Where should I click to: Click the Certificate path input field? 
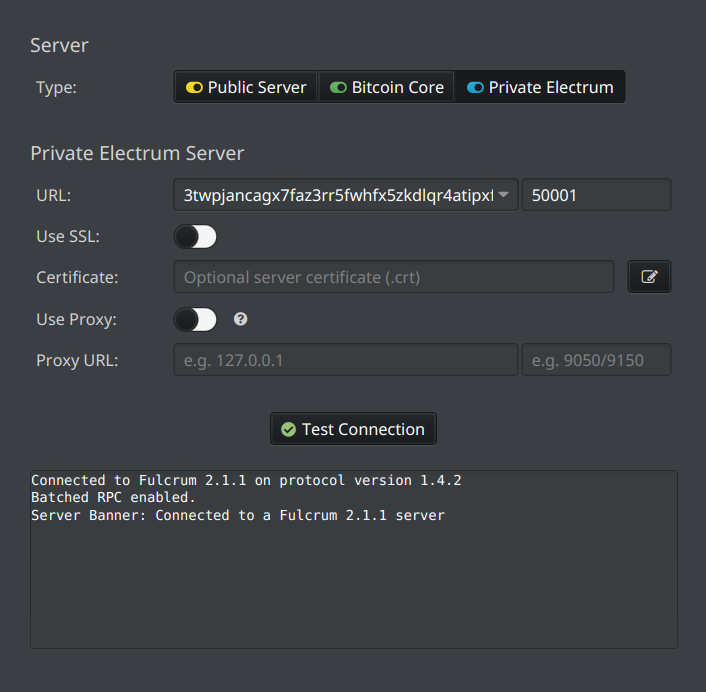394,277
